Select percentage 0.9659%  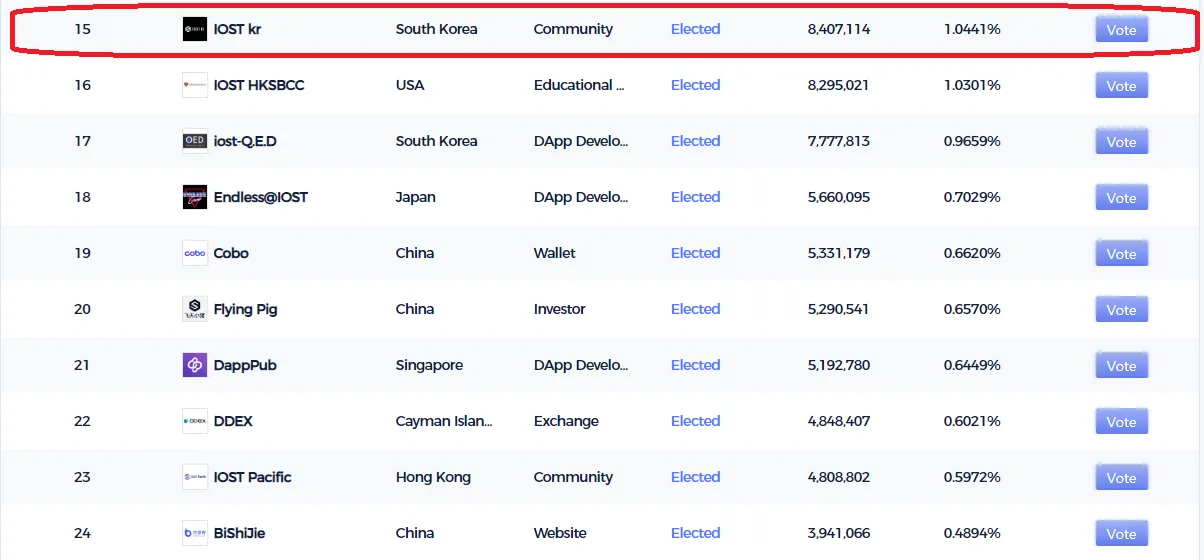click(x=972, y=141)
